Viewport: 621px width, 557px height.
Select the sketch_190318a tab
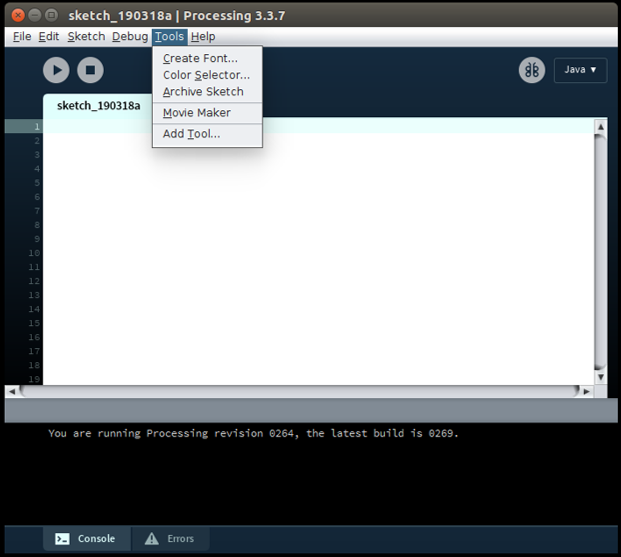tap(98, 105)
